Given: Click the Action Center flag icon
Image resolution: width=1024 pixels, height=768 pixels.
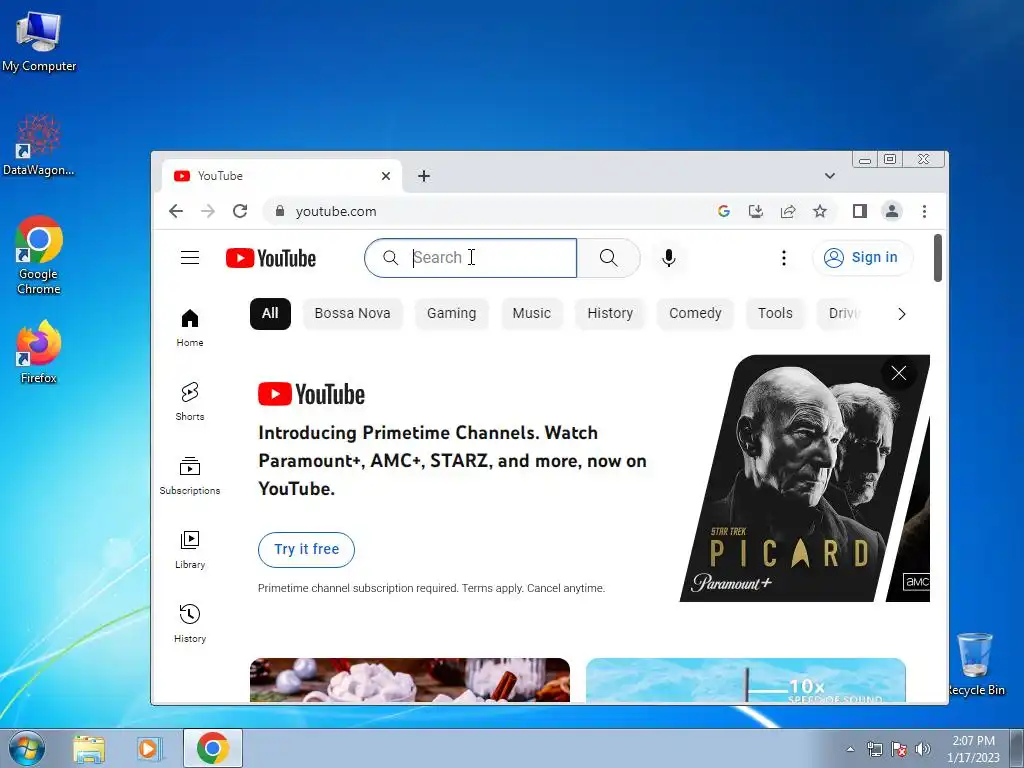Looking at the screenshot, I should click(899, 749).
